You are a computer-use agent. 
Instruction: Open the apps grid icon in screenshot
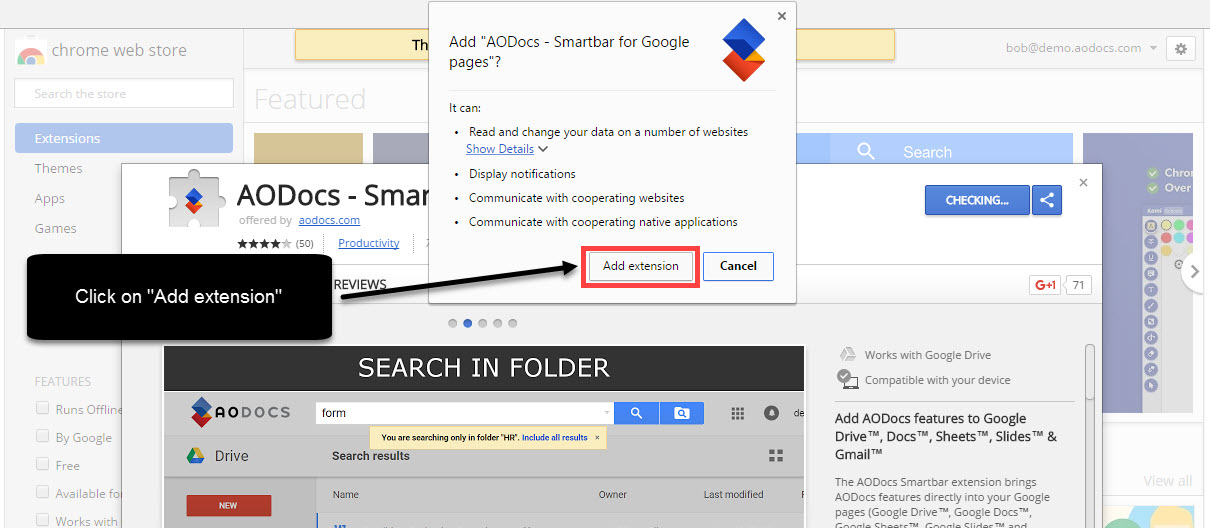(738, 413)
